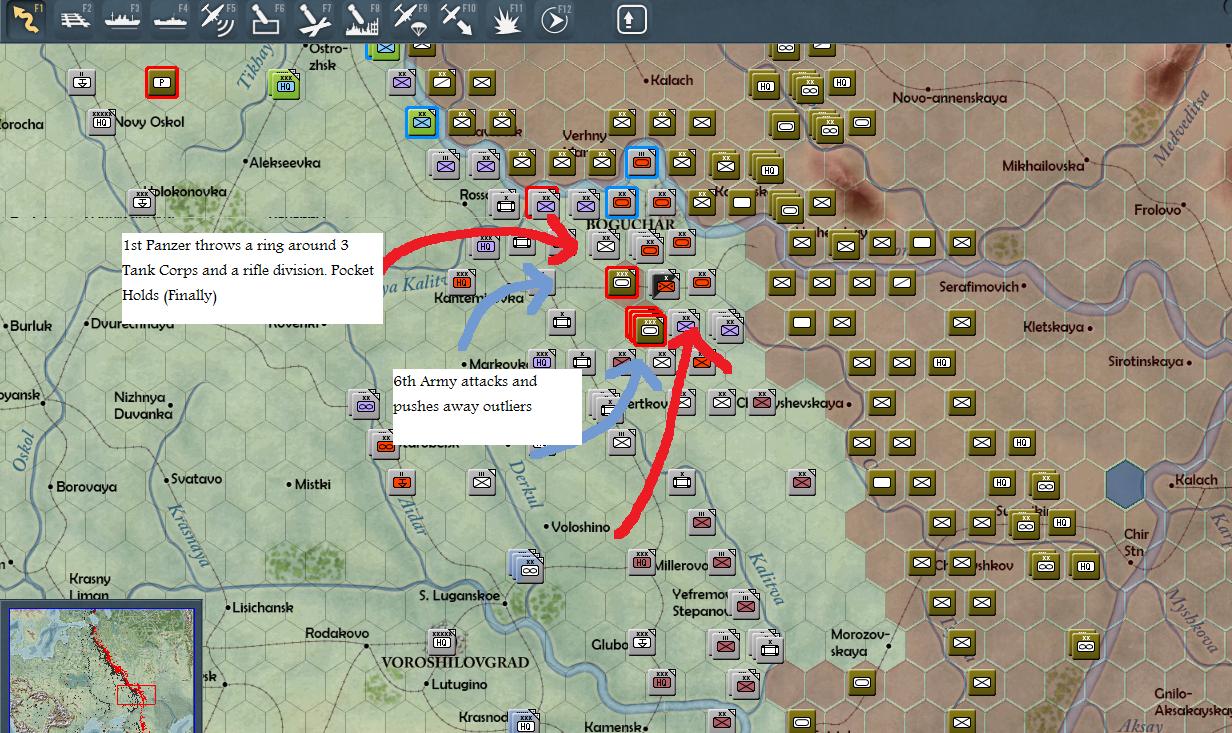The height and width of the screenshot is (733, 1232).
Task: Select the blue-bordered red armor III counter
Action: pos(641,162)
